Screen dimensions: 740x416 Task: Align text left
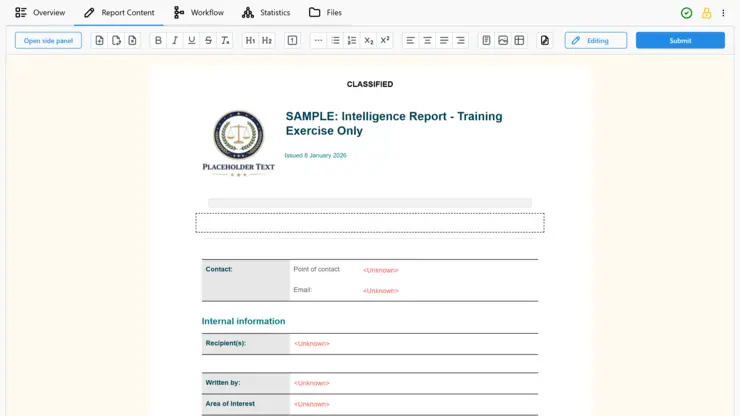click(411, 41)
